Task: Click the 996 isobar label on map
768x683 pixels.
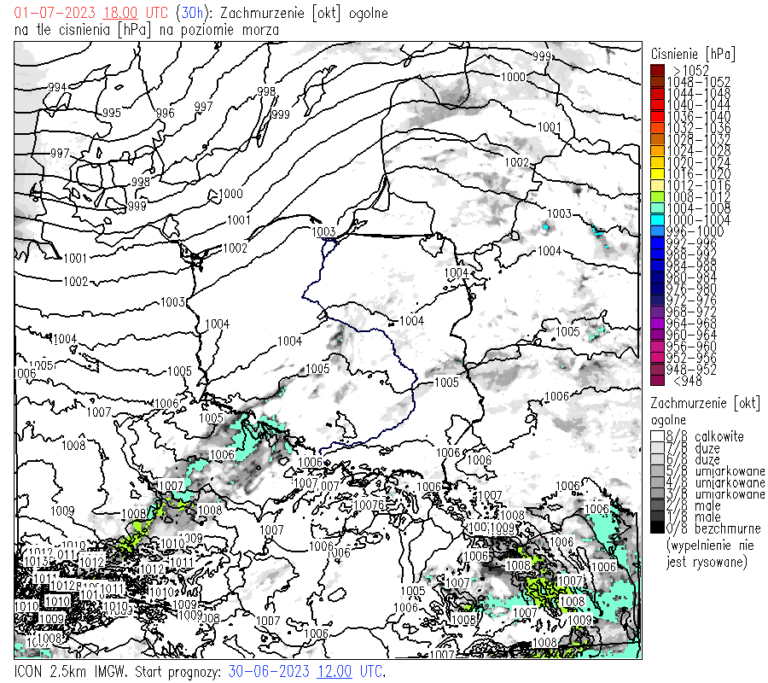Action: click(x=165, y=113)
